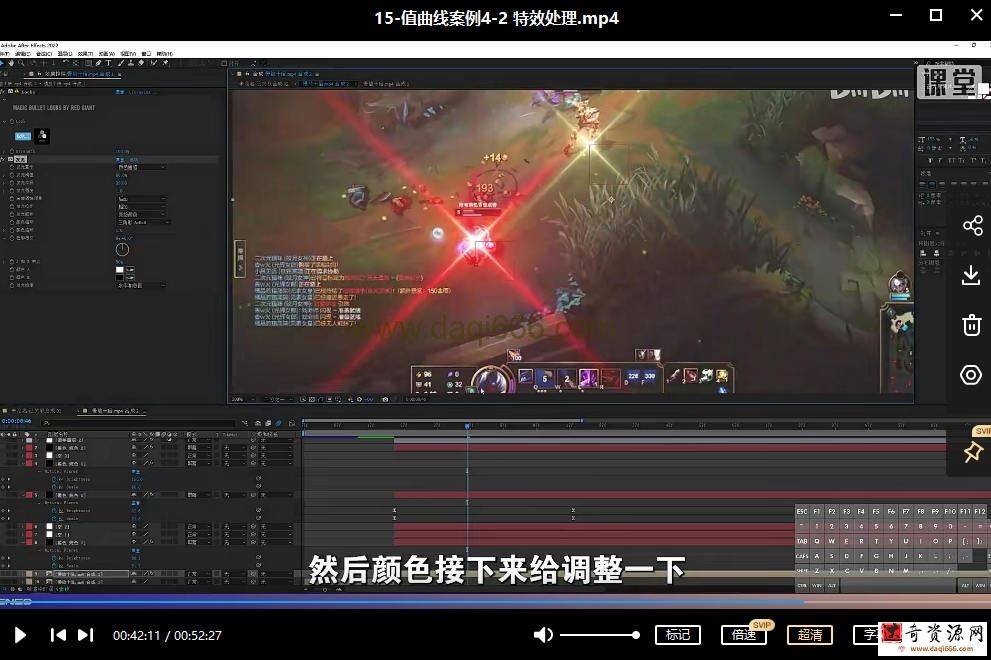This screenshot has height=660, width=991.
Task: Open the viewer zoom level dropdown
Action: (x=243, y=400)
